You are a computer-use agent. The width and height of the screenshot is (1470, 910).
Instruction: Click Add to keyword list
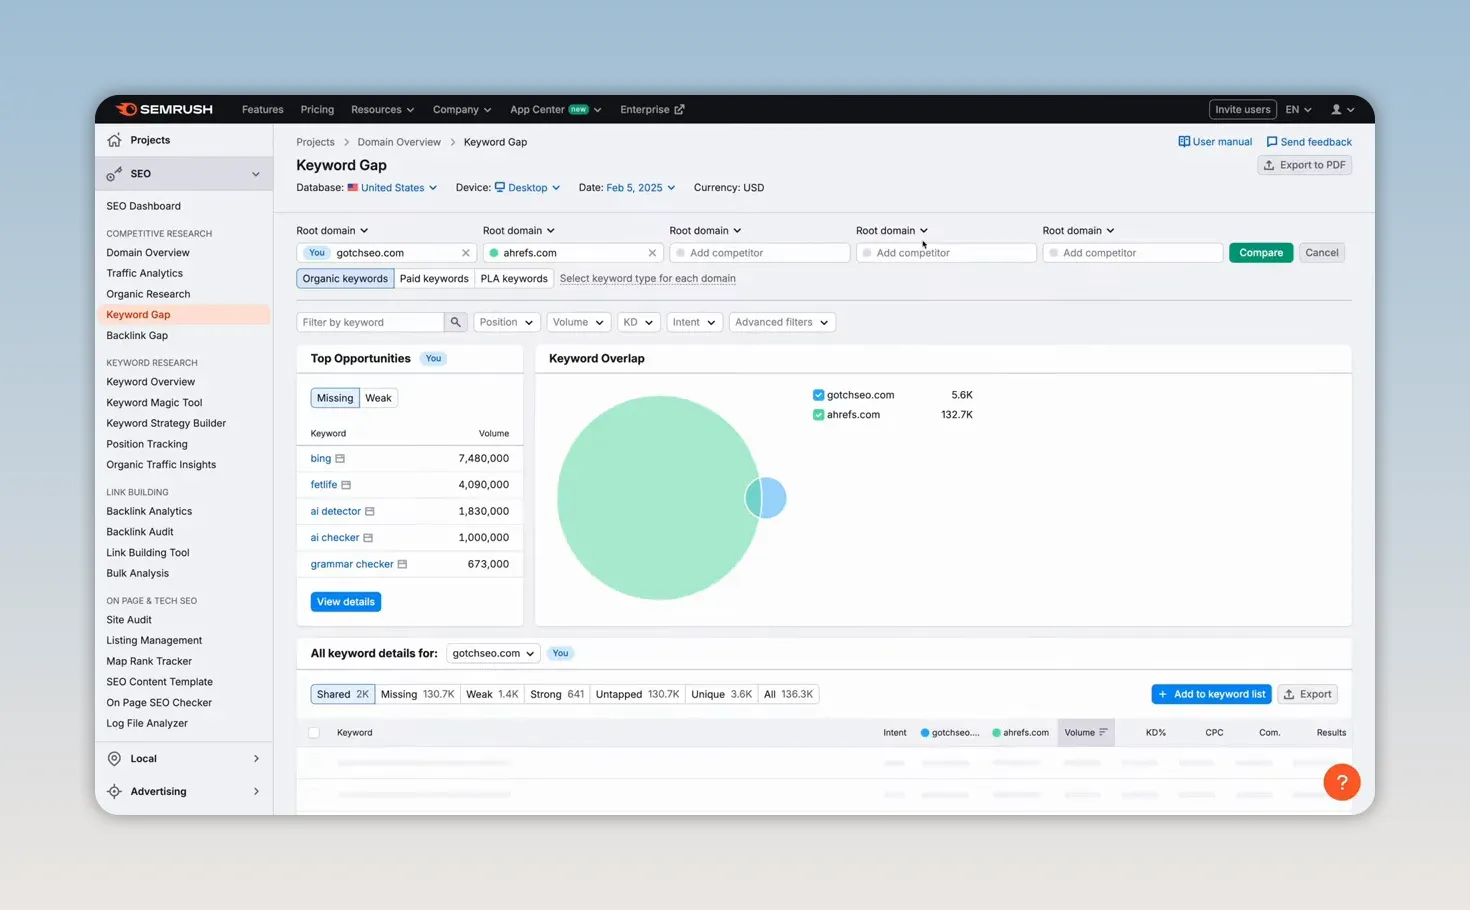click(1212, 694)
